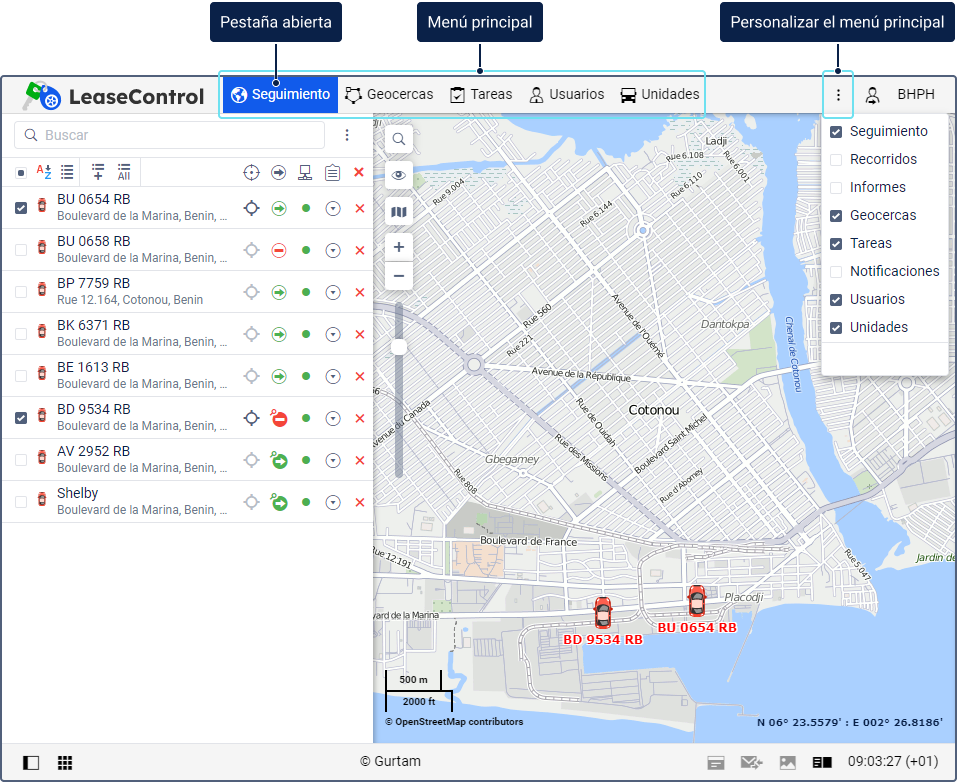
Task: Click the map search magnifier icon
Action: click(x=398, y=139)
